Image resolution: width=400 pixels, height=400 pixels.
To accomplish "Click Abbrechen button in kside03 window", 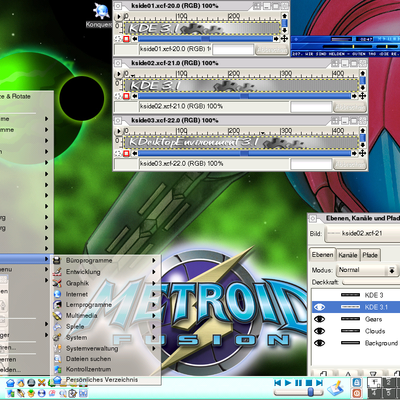I will point(350,165).
